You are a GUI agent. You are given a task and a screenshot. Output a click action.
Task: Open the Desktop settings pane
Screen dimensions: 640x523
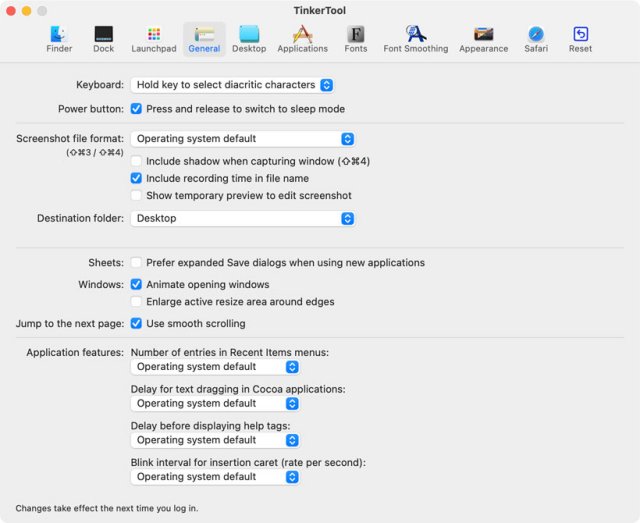tap(249, 40)
